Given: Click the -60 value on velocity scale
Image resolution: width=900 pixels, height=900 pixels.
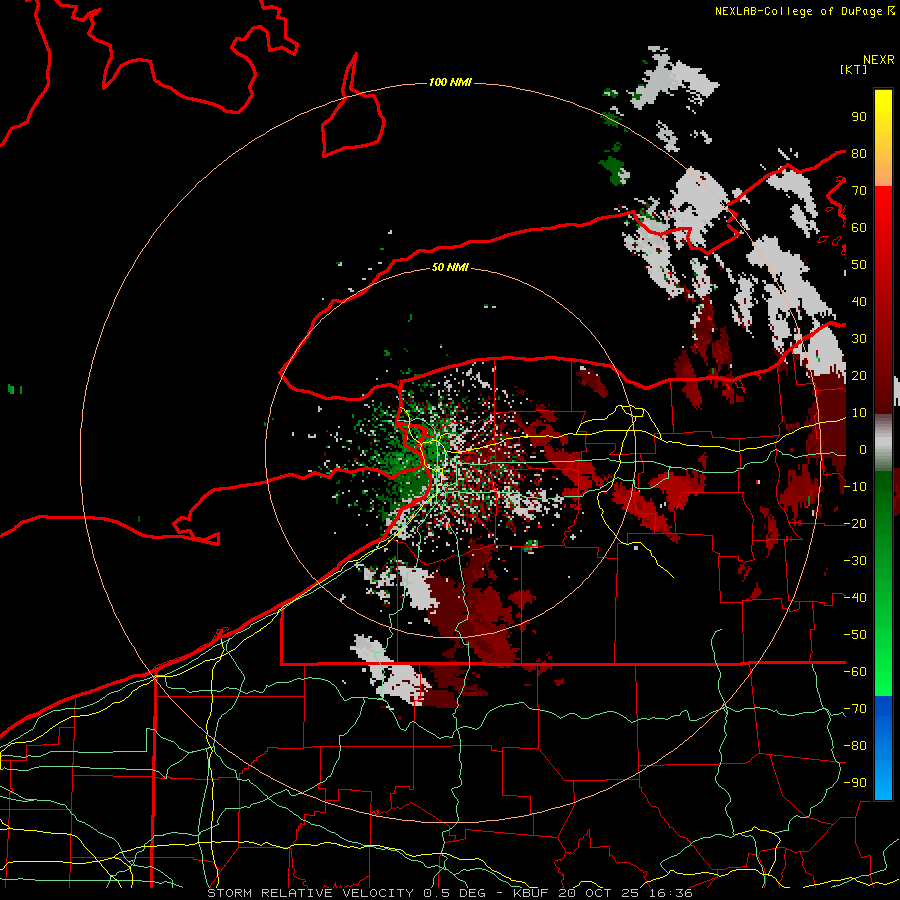Looking at the screenshot, I should [855, 672].
